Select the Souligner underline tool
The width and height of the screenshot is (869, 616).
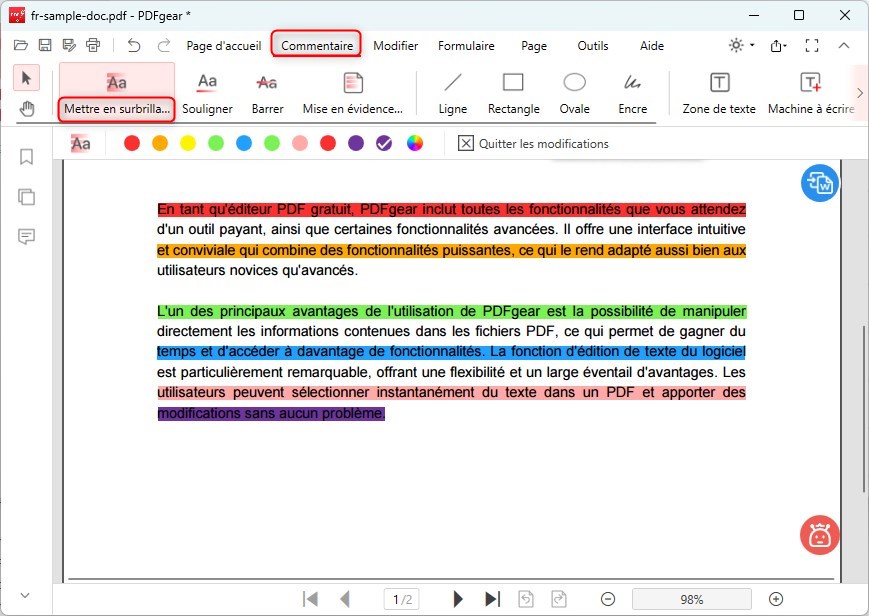207,93
